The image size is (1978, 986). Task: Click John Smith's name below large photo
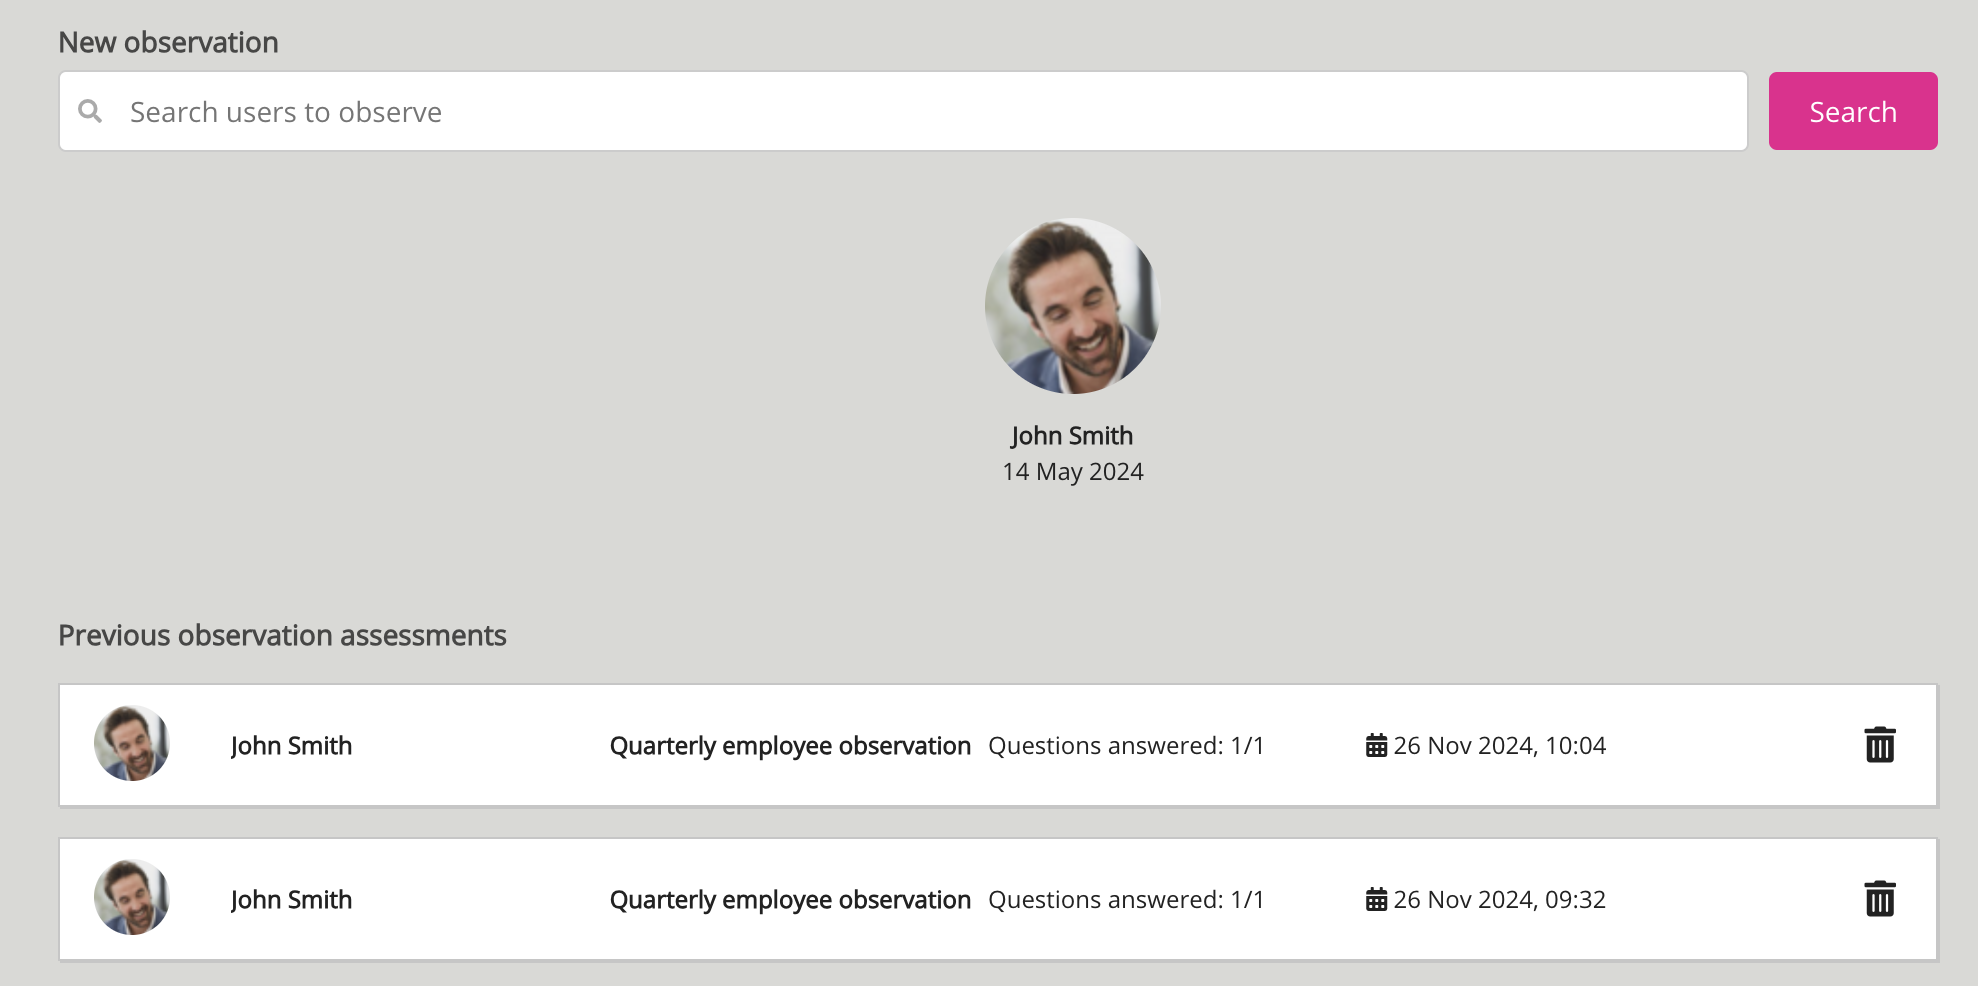[x=1072, y=436]
